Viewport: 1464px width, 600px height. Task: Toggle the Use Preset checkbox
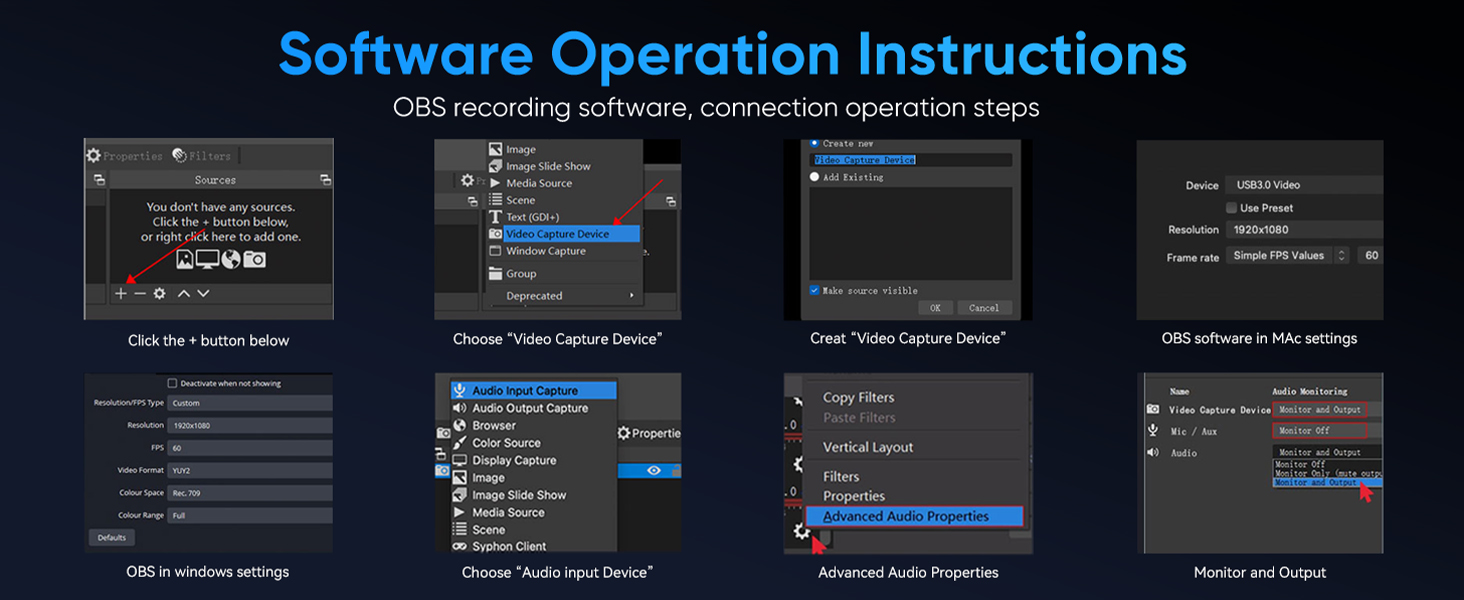click(1232, 208)
